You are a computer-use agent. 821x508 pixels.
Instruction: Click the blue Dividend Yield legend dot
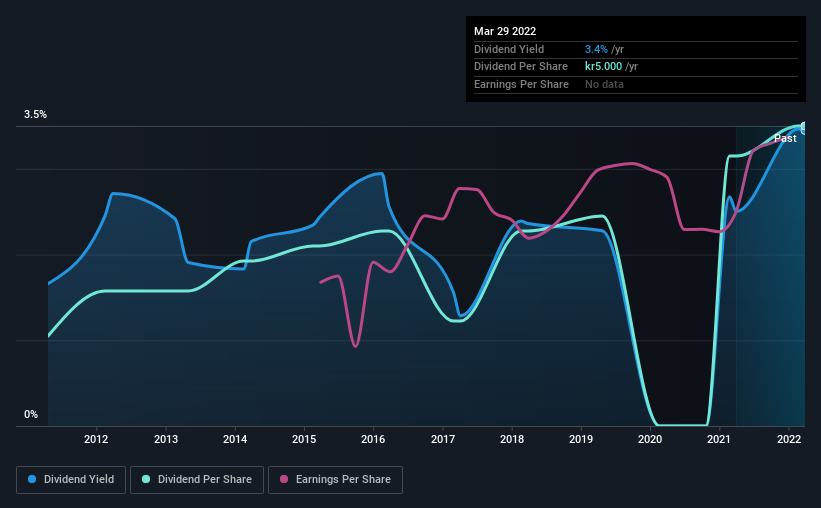32,479
